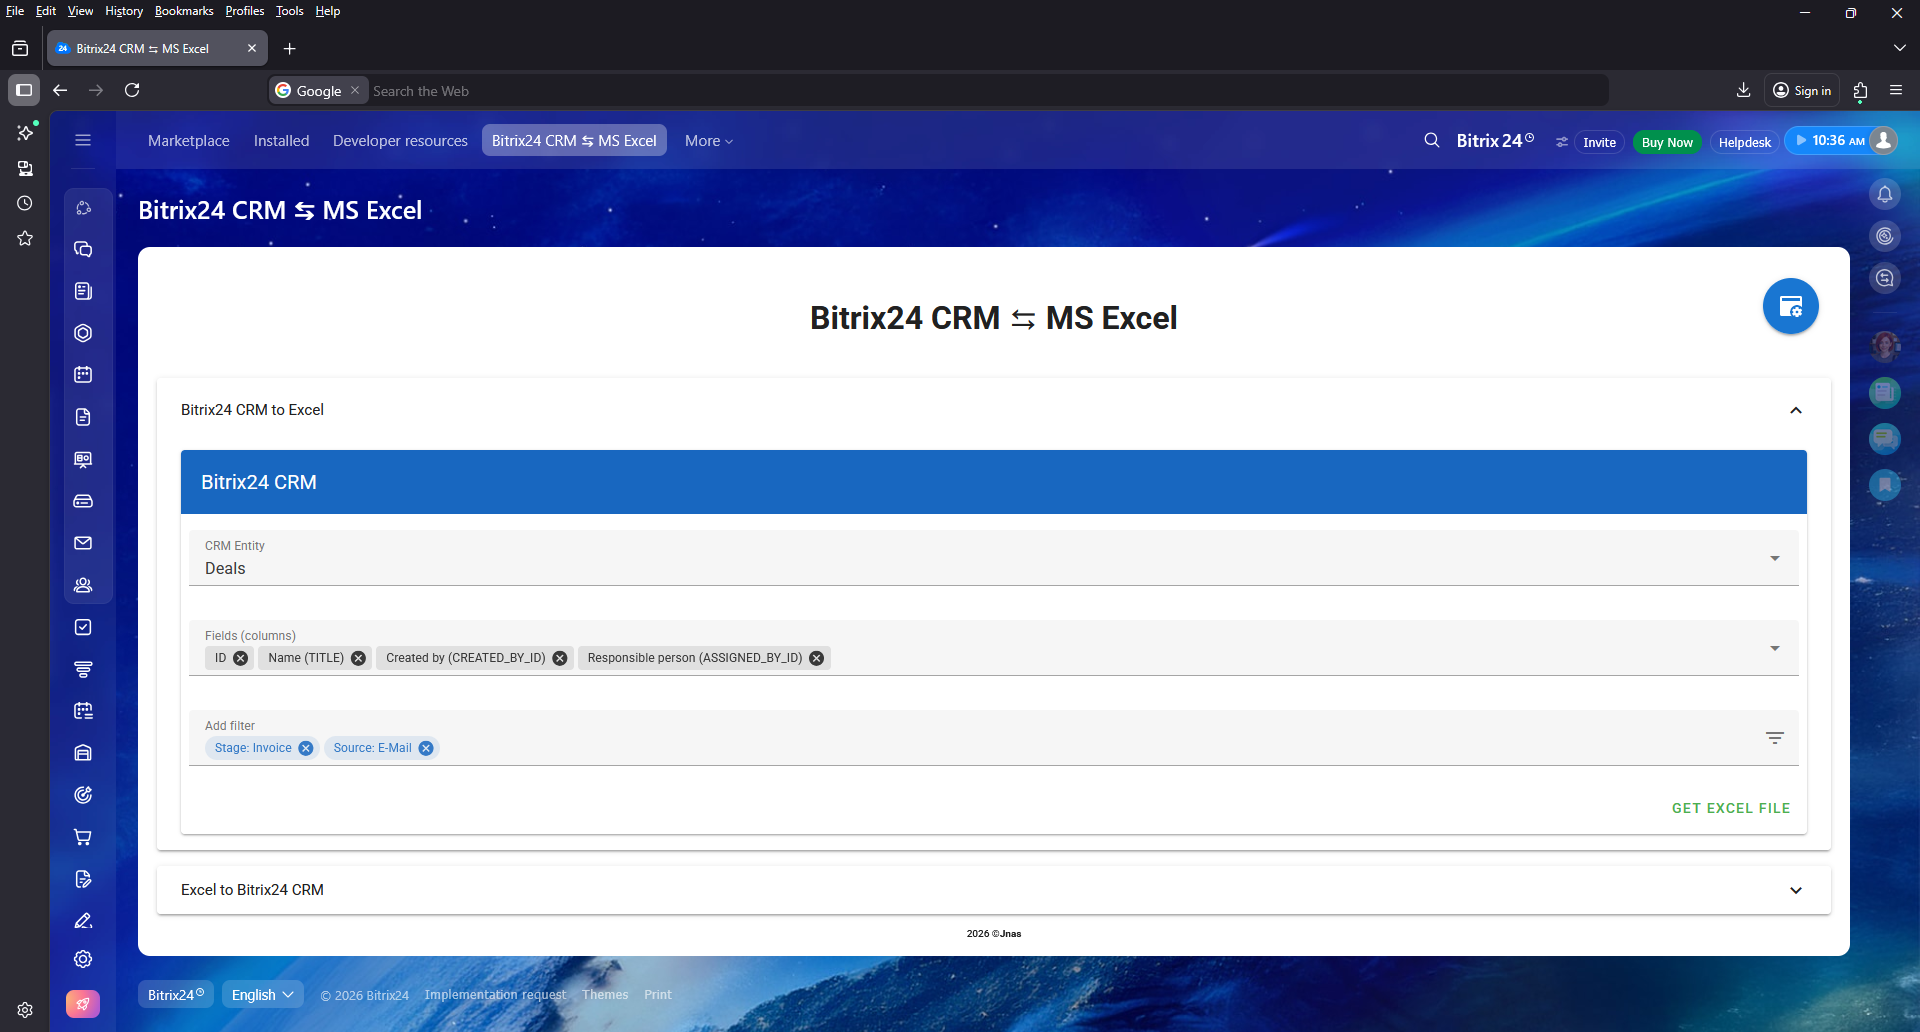
Task: Open the CRM Entity dropdown
Action: point(1774,558)
